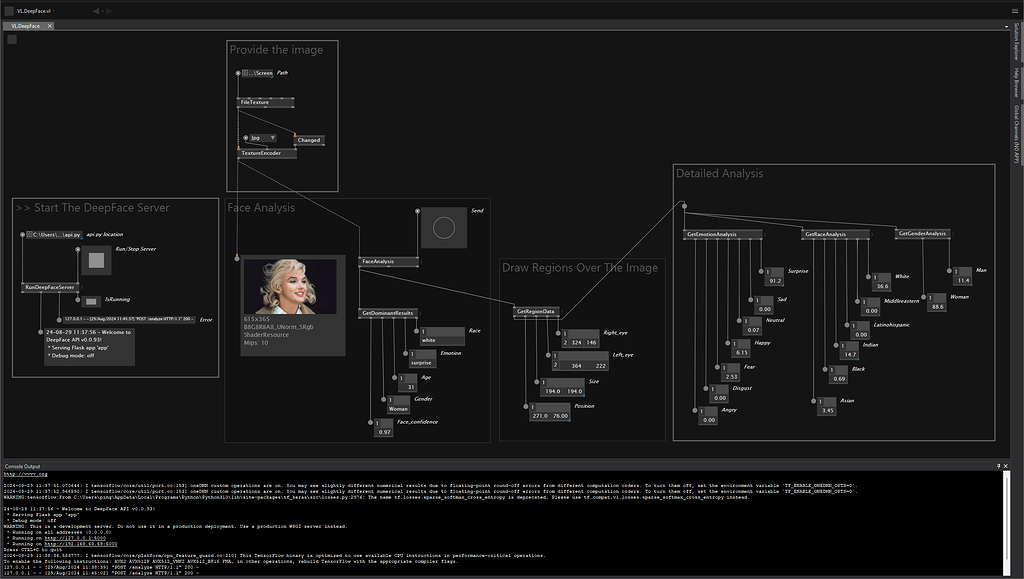Viewport: 1024px width, 579px height.
Task: Select the GetGenderAnalysis node
Action: click(921, 233)
